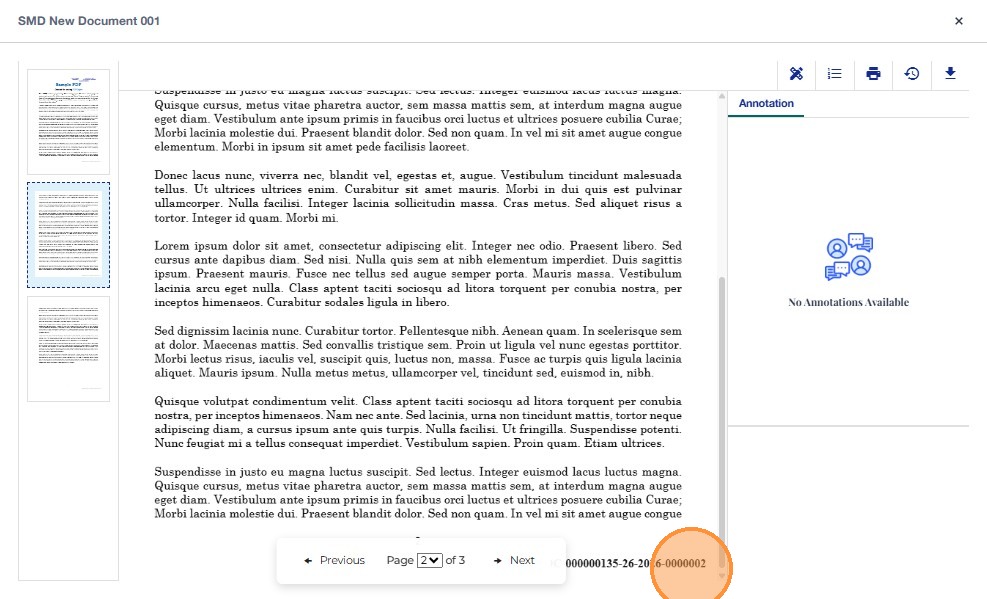Open the version history clock icon
Viewport: 987px width, 599px height.
[911, 74]
